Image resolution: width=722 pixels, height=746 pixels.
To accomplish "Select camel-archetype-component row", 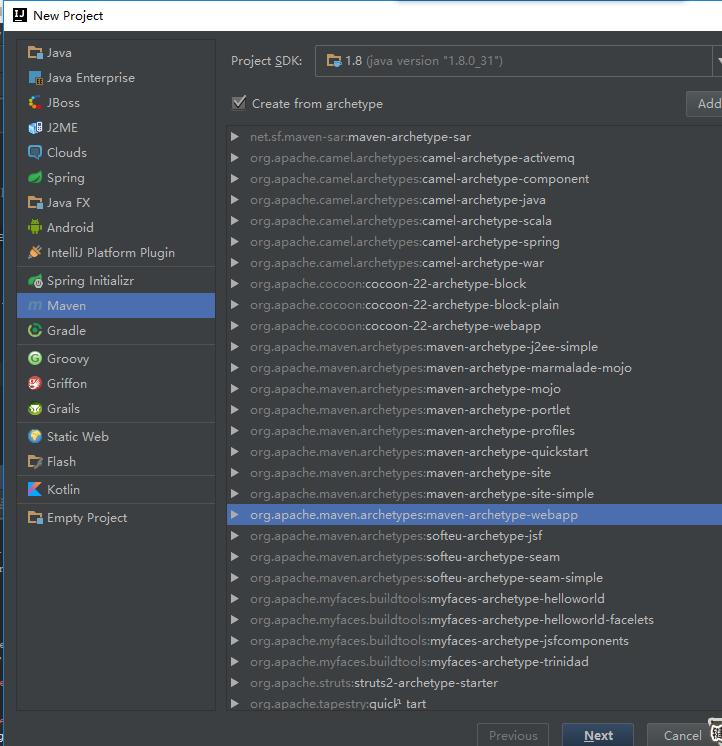I will coord(474,178).
